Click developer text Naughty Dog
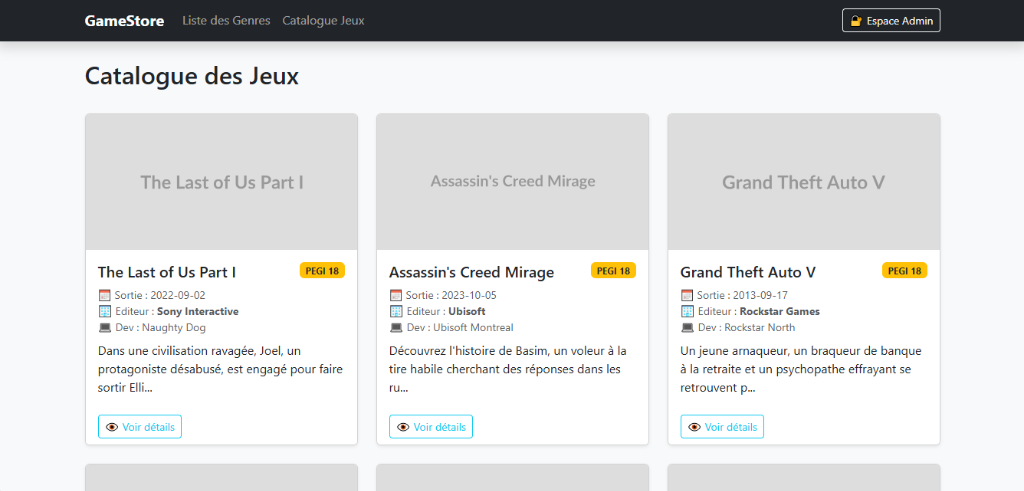1024x491 pixels. click(174, 328)
